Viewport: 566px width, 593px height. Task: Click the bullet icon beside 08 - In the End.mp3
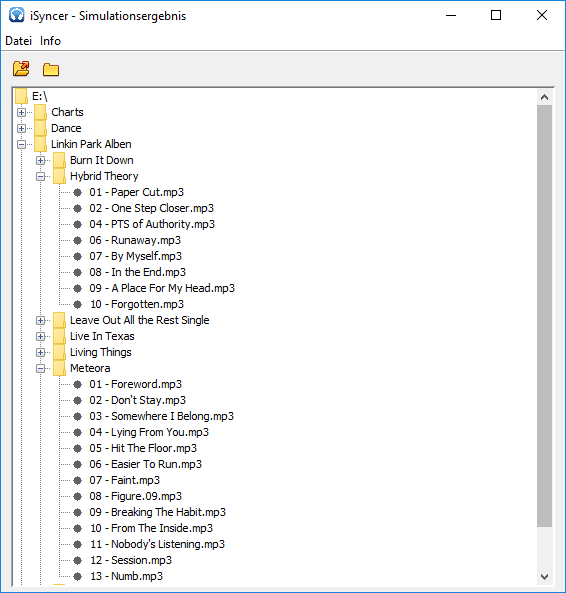78,272
